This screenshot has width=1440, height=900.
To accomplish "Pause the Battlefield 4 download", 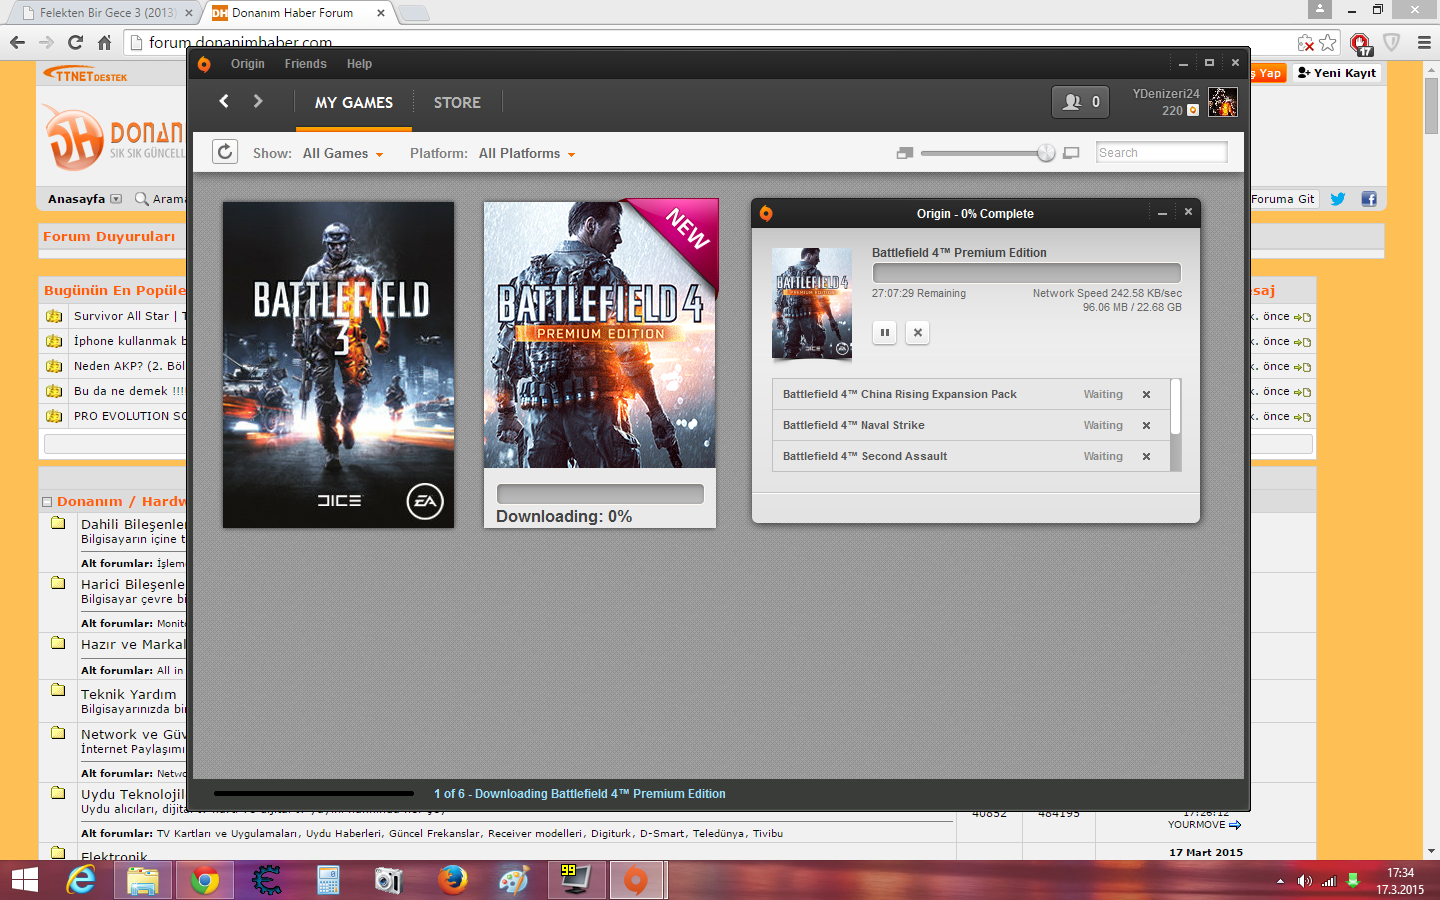I will pyautogui.click(x=884, y=332).
